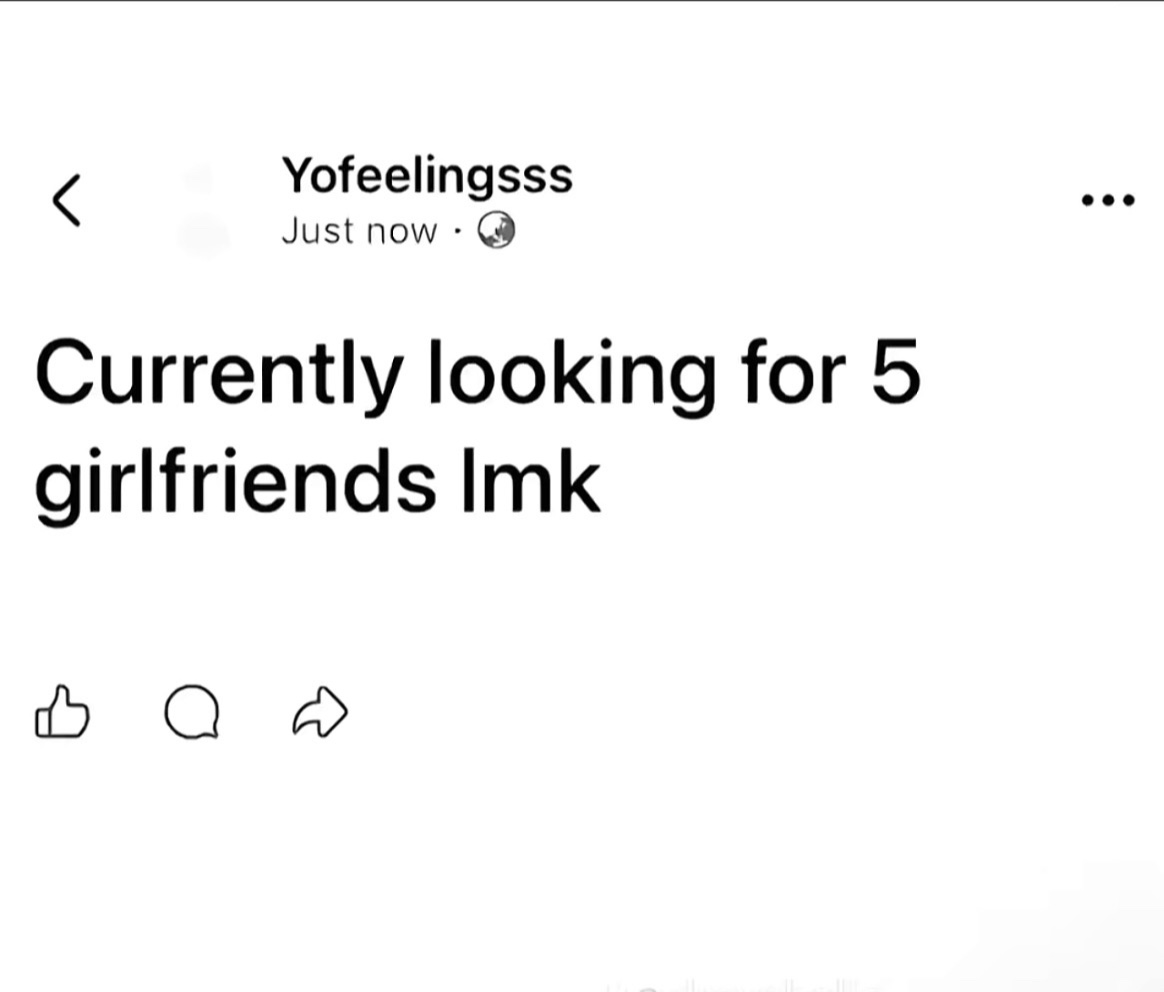Click the "Just now" timestamp
The width and height of the screenshot is (1164, 992).
(x=359, y=231)
